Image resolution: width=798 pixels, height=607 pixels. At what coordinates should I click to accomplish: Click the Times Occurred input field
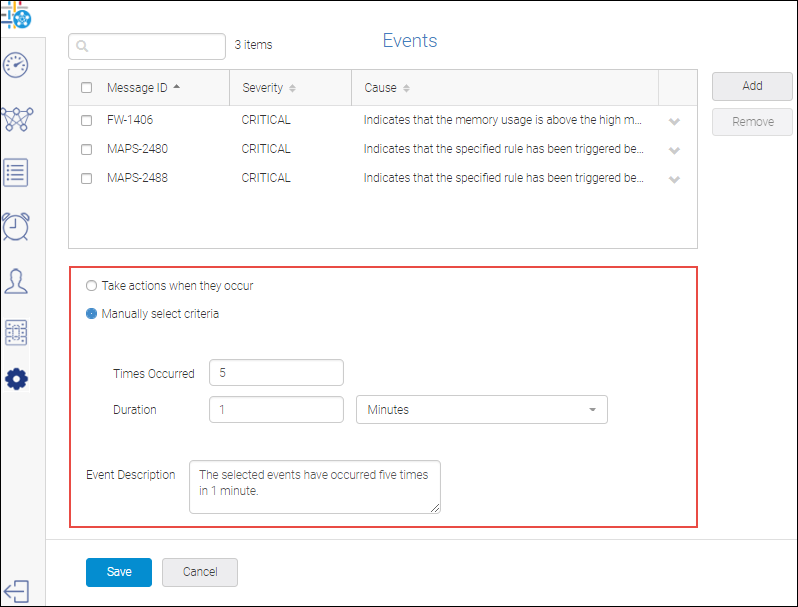click(x=276, y=373)
